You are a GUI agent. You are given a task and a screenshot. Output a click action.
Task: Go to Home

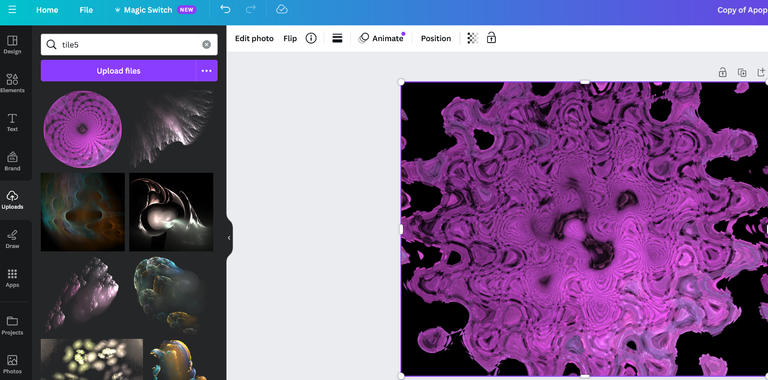(x=47, y=10)
